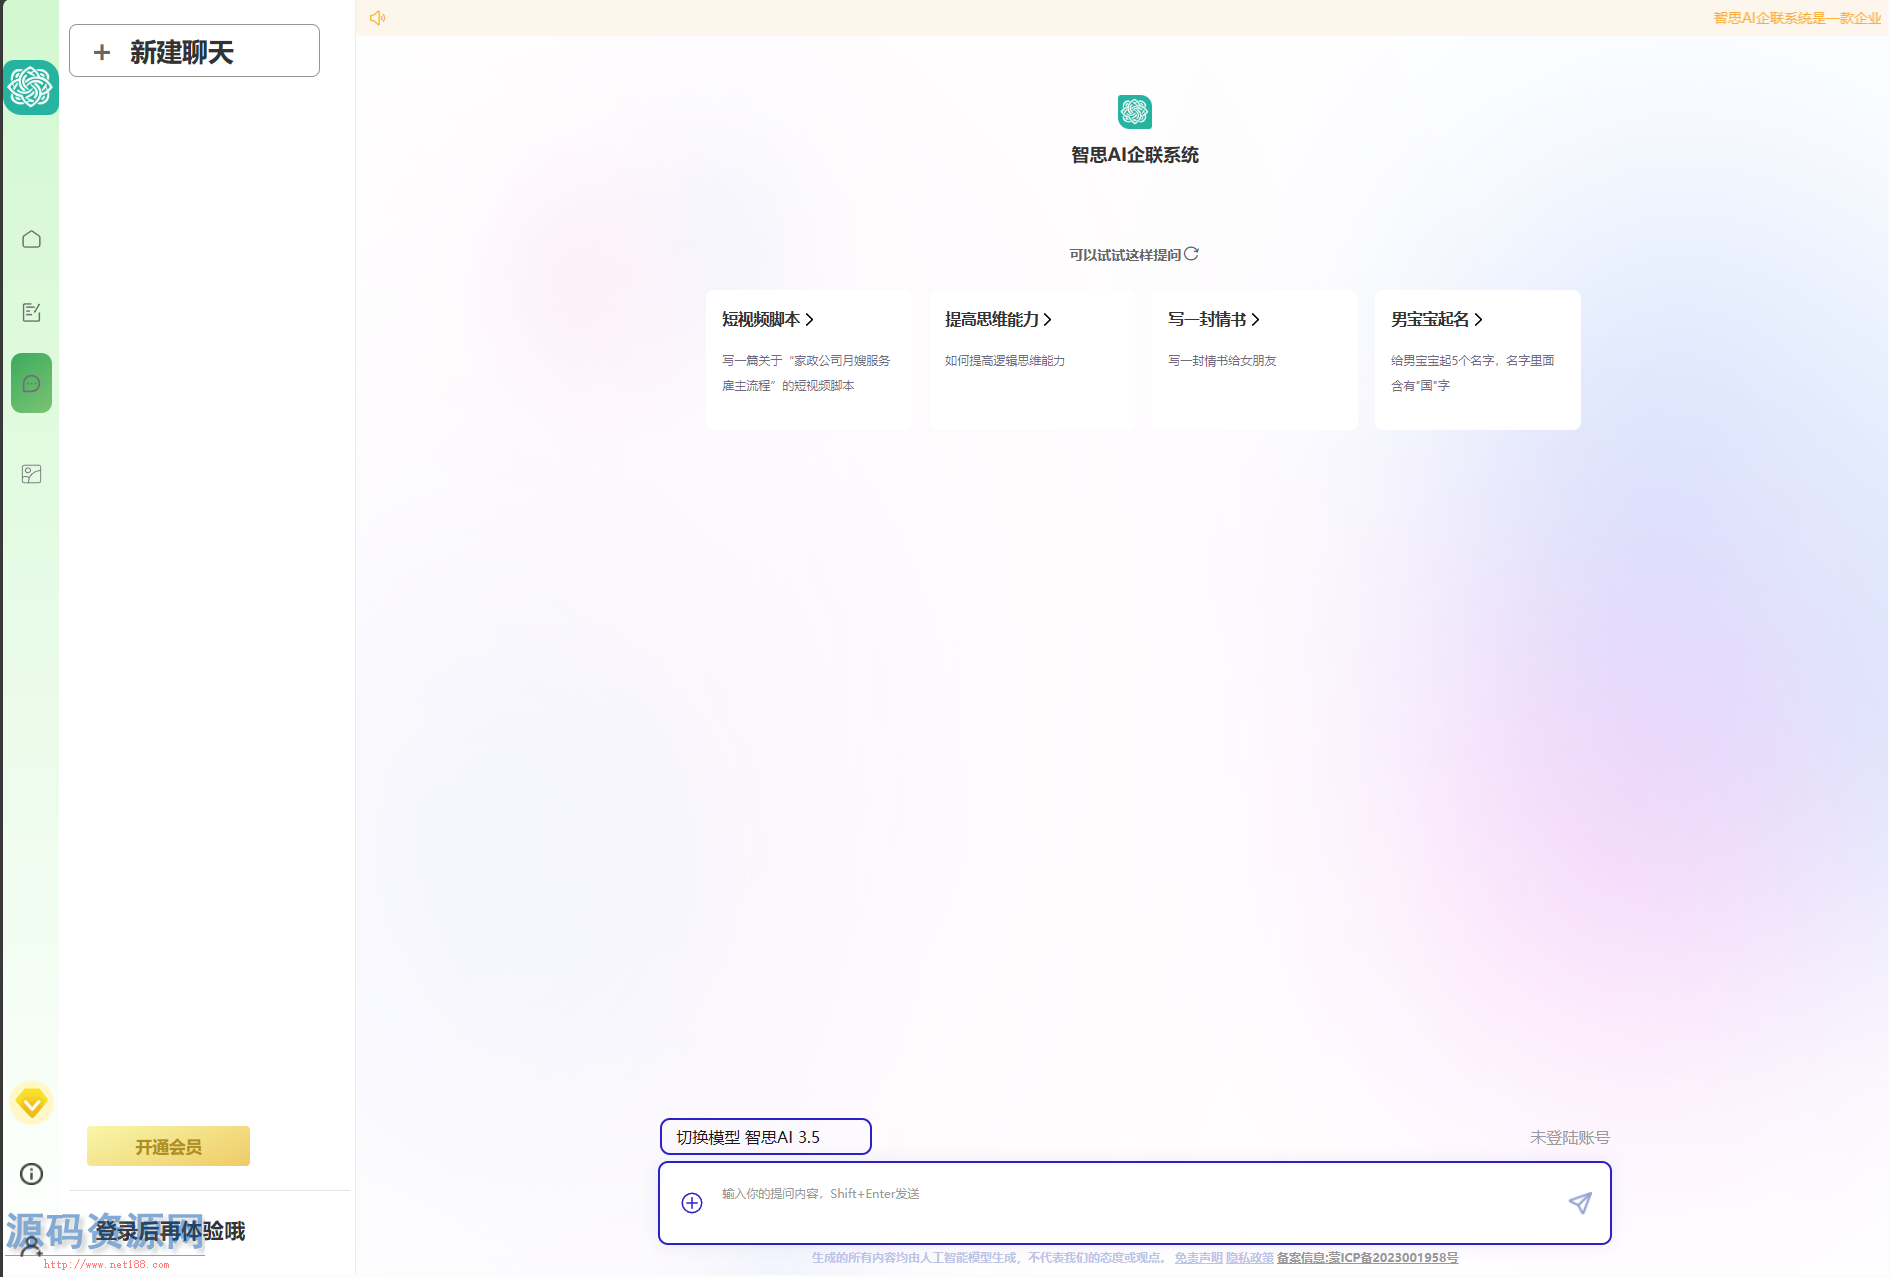Click the home icon in the left sidebar
Image resolution: width=1890 pixels, height=1277 pixels.
click(31, 239)
